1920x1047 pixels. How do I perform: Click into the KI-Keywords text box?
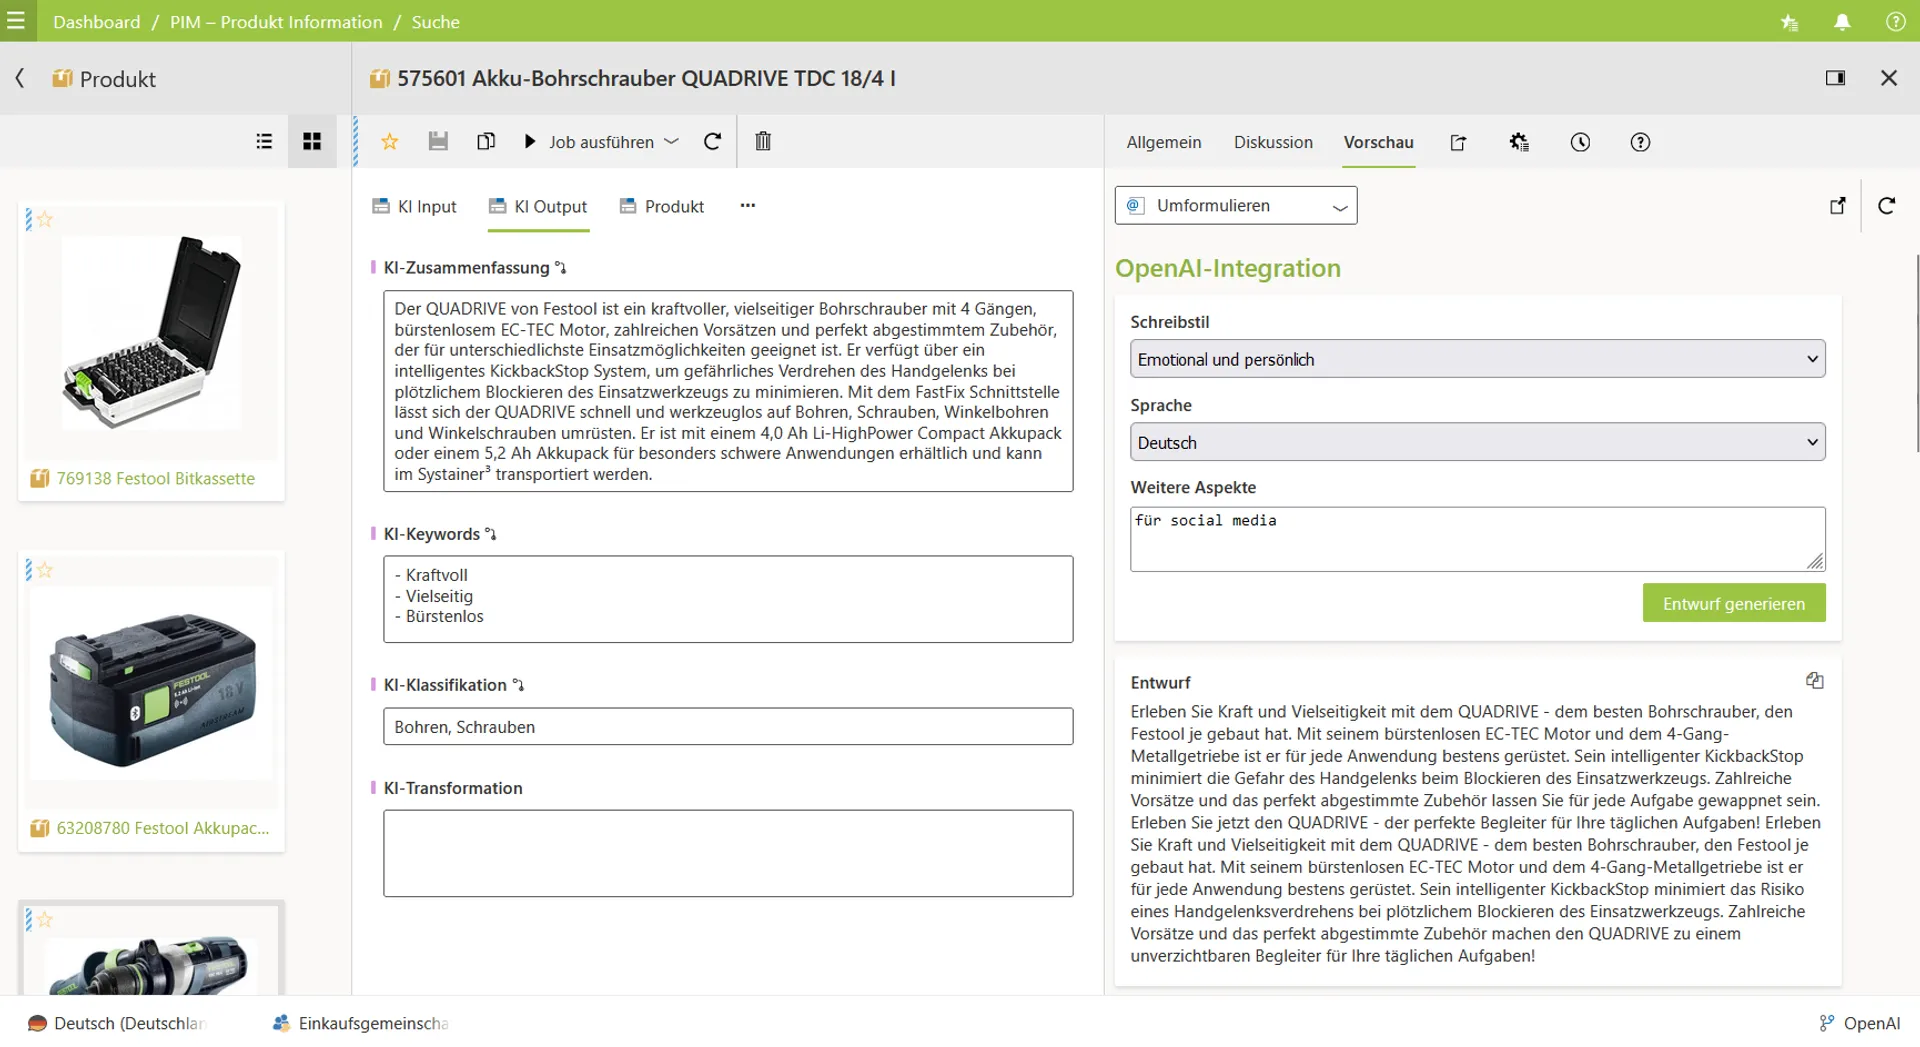pos(728,599)
